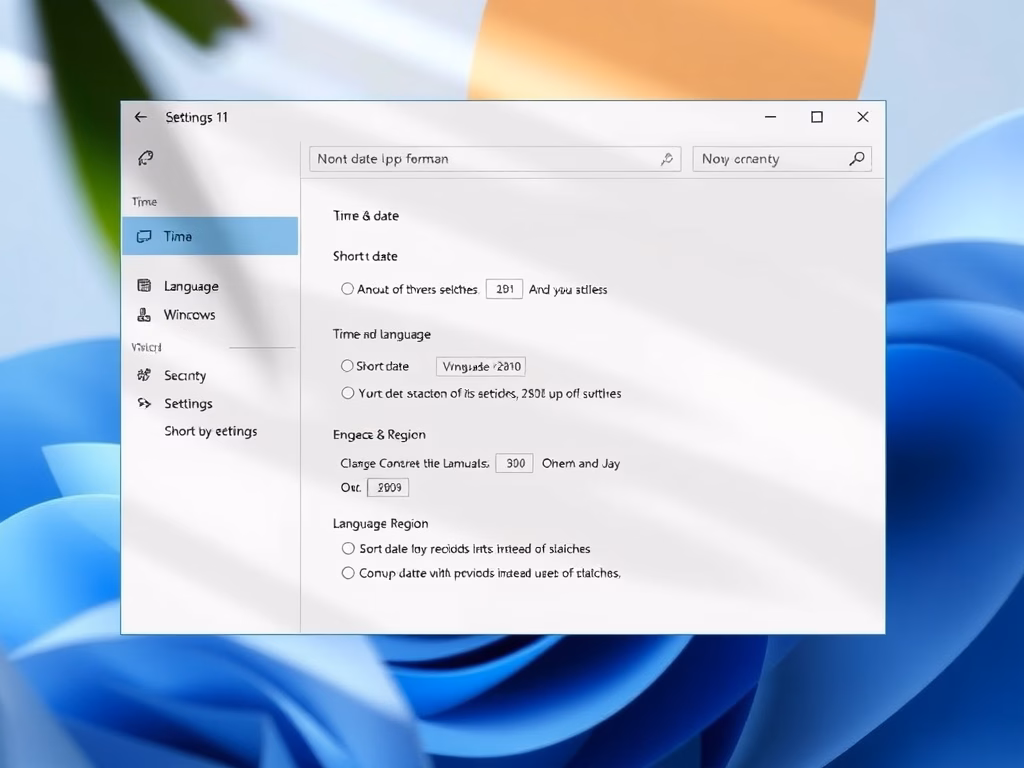This screenshot has height=768, width=1024.
Task: Maximize the Settings window
Action: [x=816, y=117]
